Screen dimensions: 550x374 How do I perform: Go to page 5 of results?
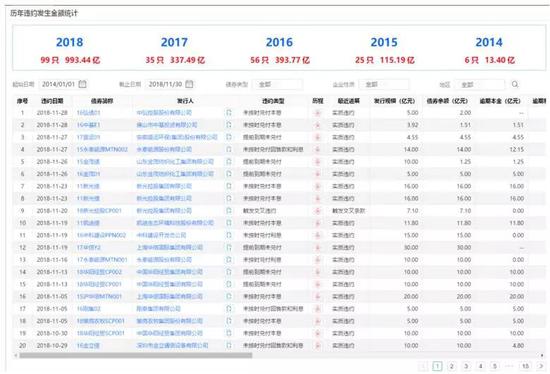[x=495, y=366]
